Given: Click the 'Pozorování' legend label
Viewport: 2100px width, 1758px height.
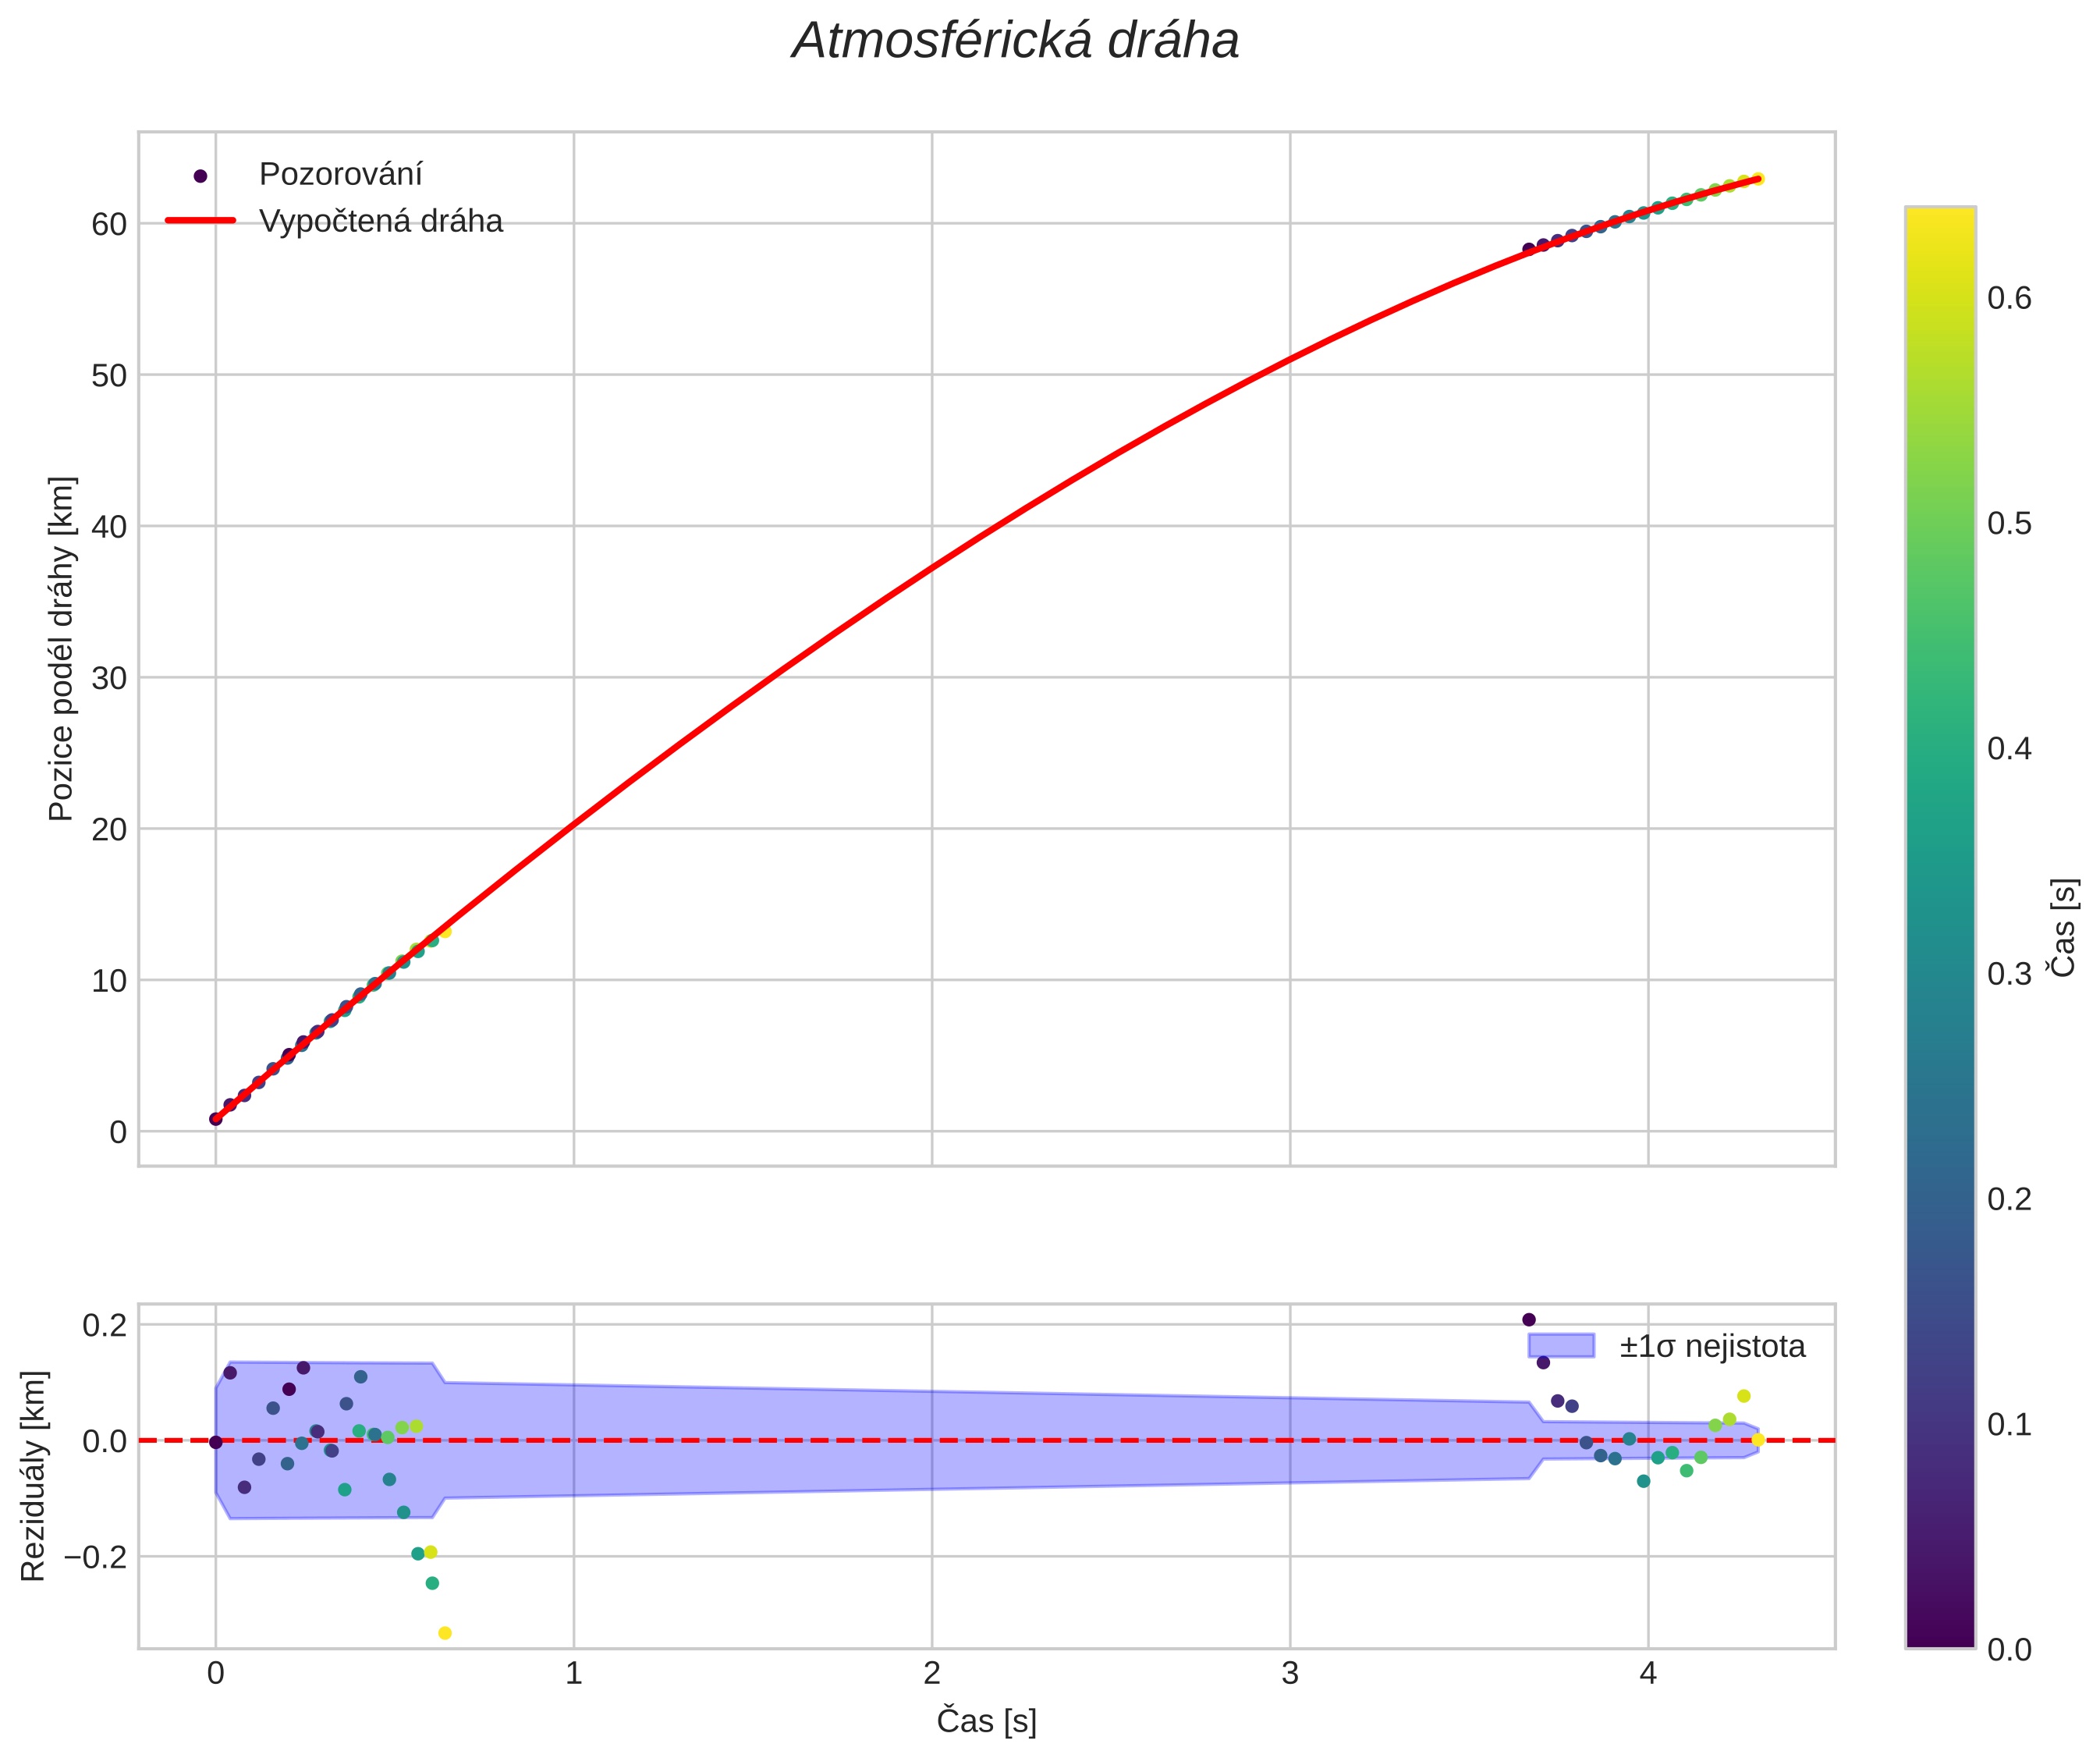Looking at the screenshot, I should click(340, 175).
